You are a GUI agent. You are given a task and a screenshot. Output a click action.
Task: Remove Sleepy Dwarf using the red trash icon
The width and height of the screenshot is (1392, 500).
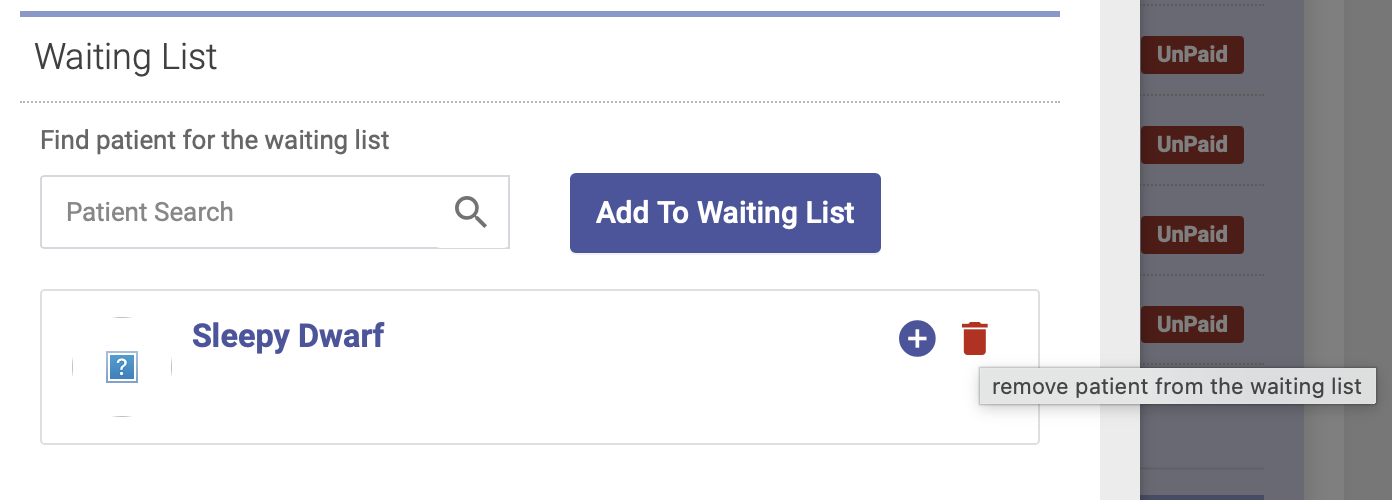974,339
